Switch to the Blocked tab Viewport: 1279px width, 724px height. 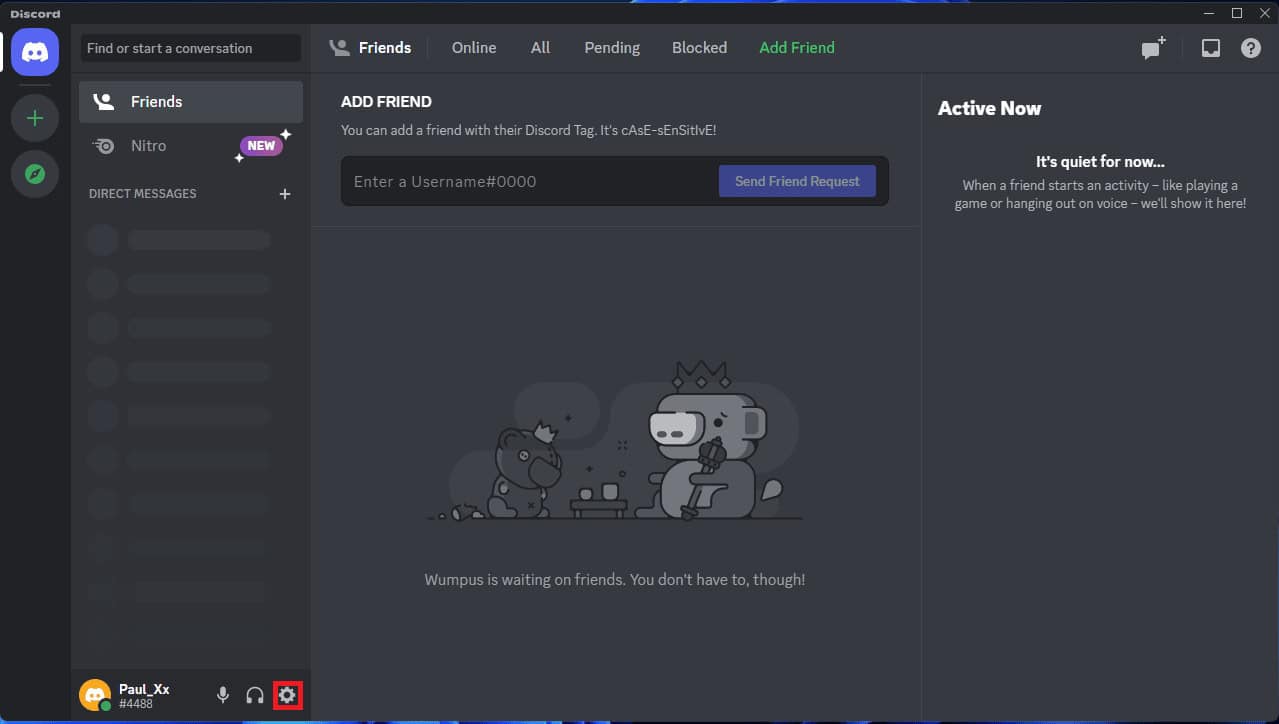(699, 48)
